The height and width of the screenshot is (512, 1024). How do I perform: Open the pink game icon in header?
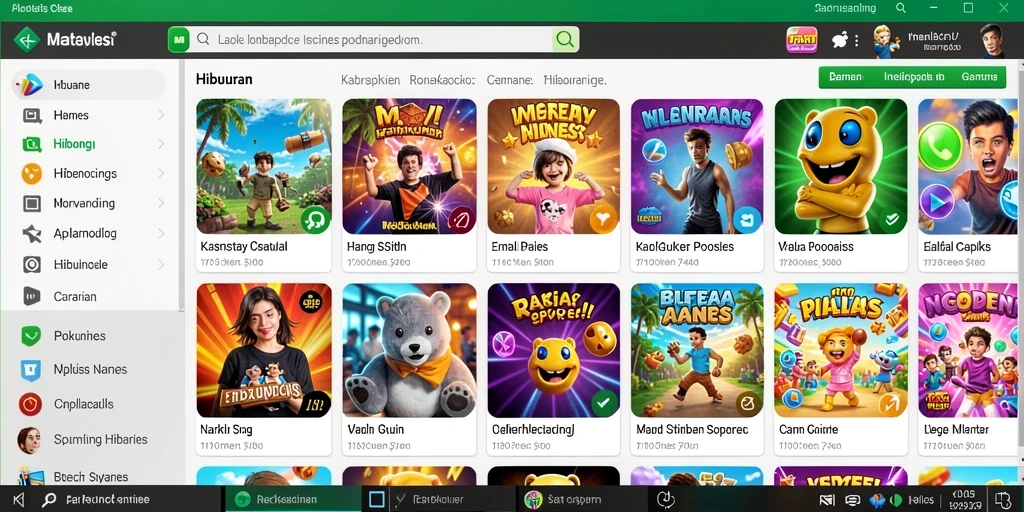(802, 40)
